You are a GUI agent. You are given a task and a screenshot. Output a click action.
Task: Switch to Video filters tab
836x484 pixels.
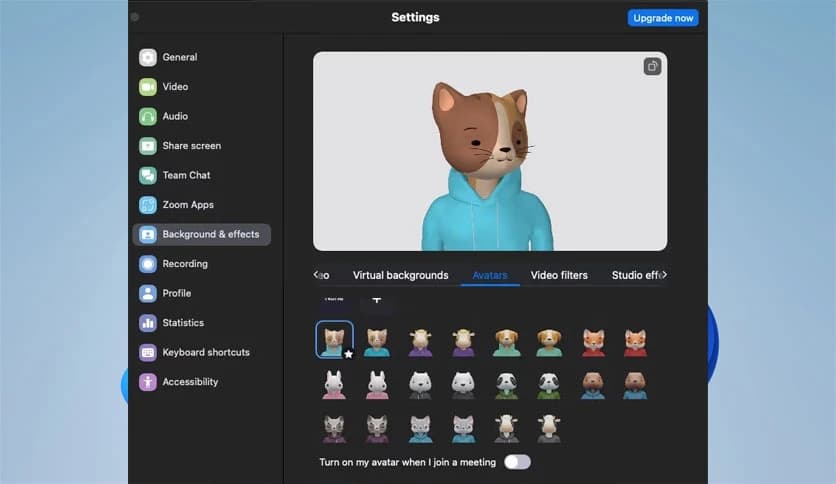click(559, 275)
